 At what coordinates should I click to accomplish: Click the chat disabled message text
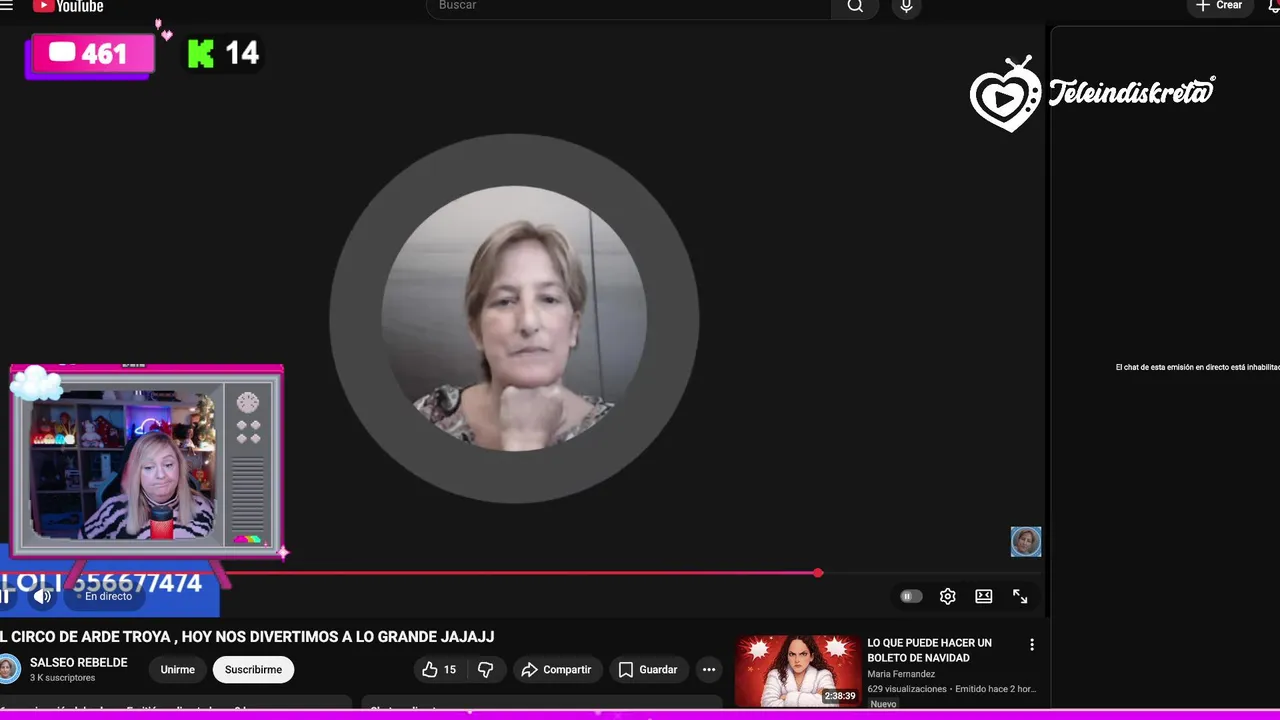1198,367
